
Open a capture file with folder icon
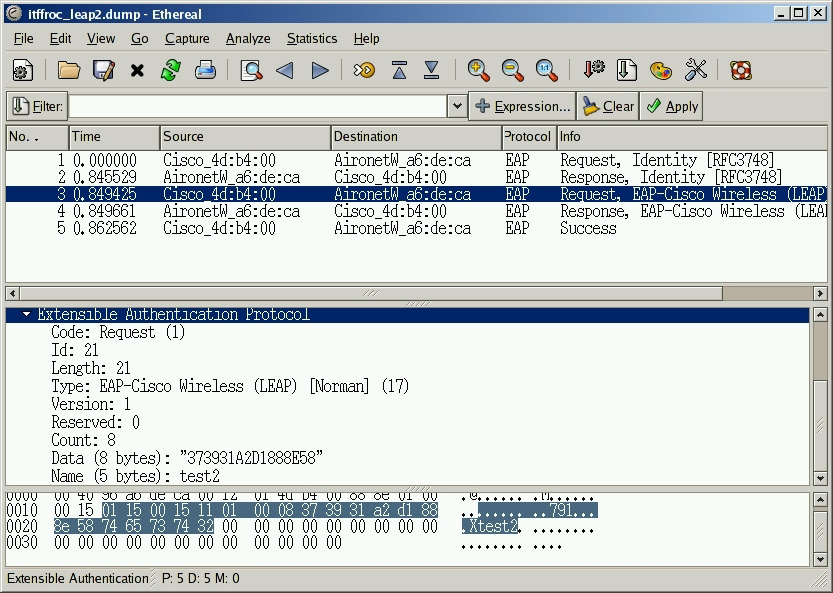(x=69, y=70)
